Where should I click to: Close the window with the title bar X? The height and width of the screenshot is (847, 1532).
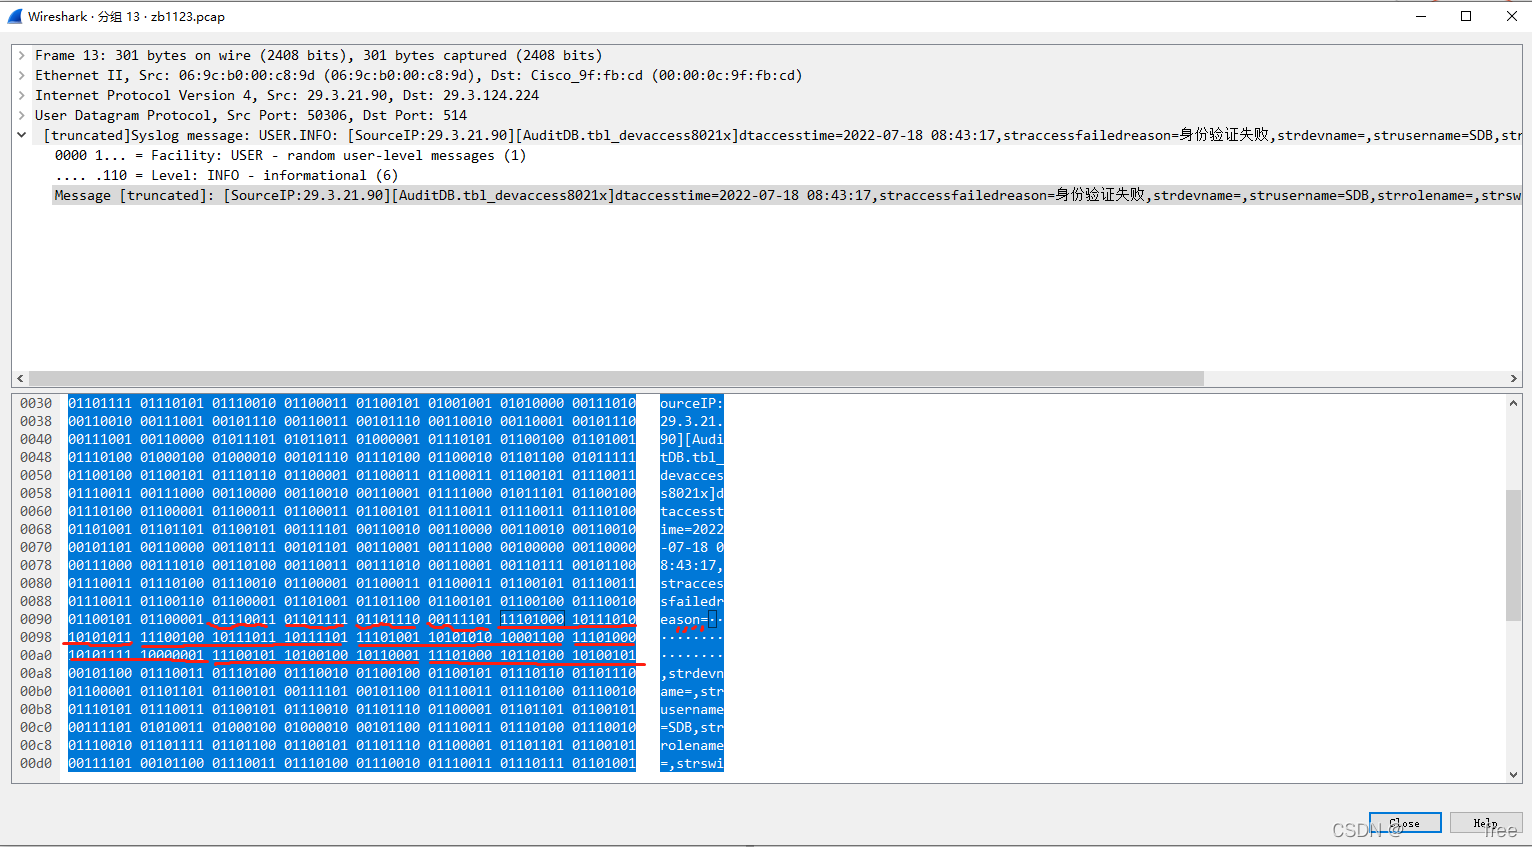[x=1511, y=16]
